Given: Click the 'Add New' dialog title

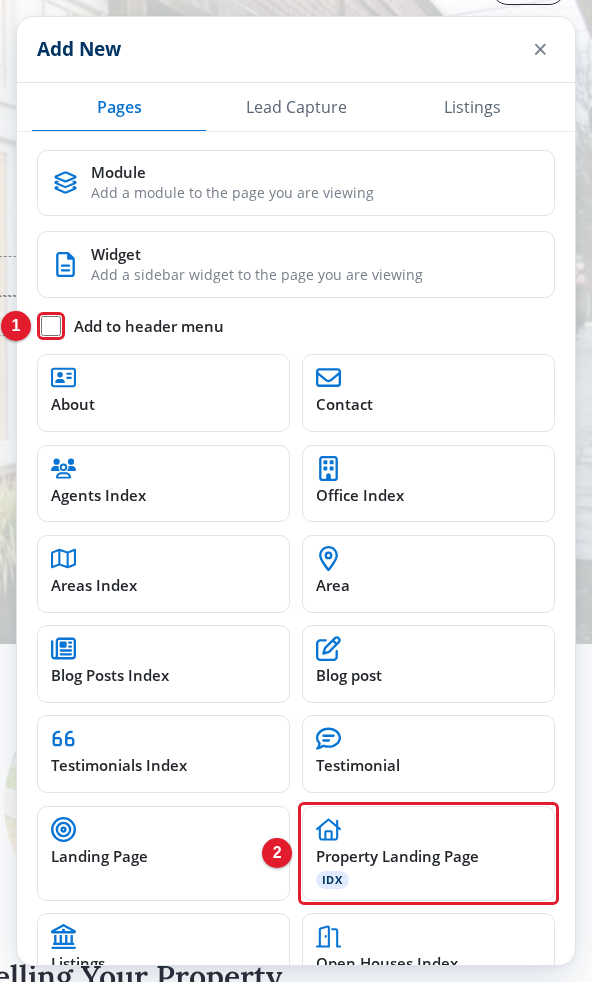Looking at the screenshot, I should pos(79,49).
